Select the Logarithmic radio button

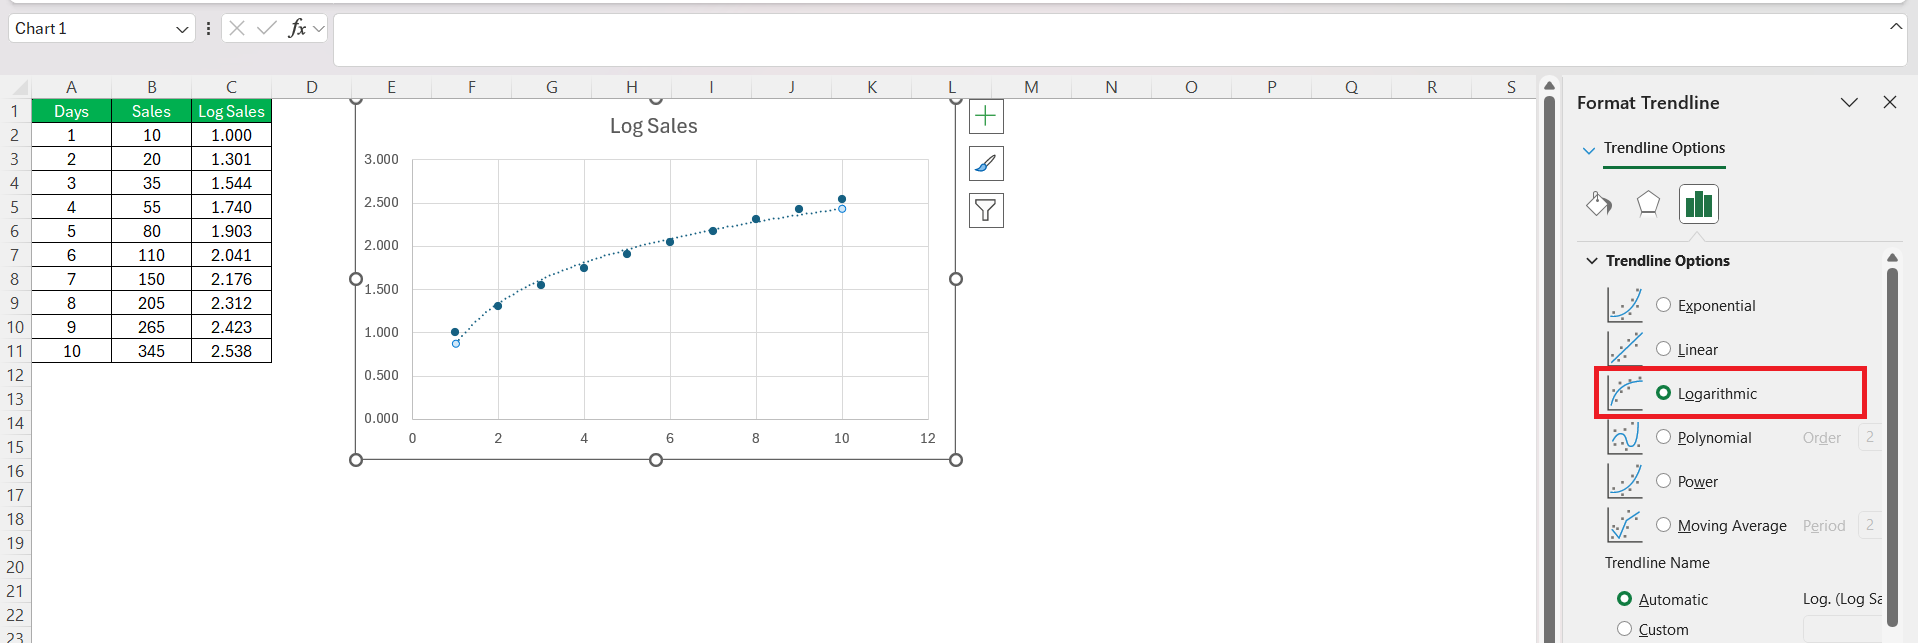(x=1663, y=393)
